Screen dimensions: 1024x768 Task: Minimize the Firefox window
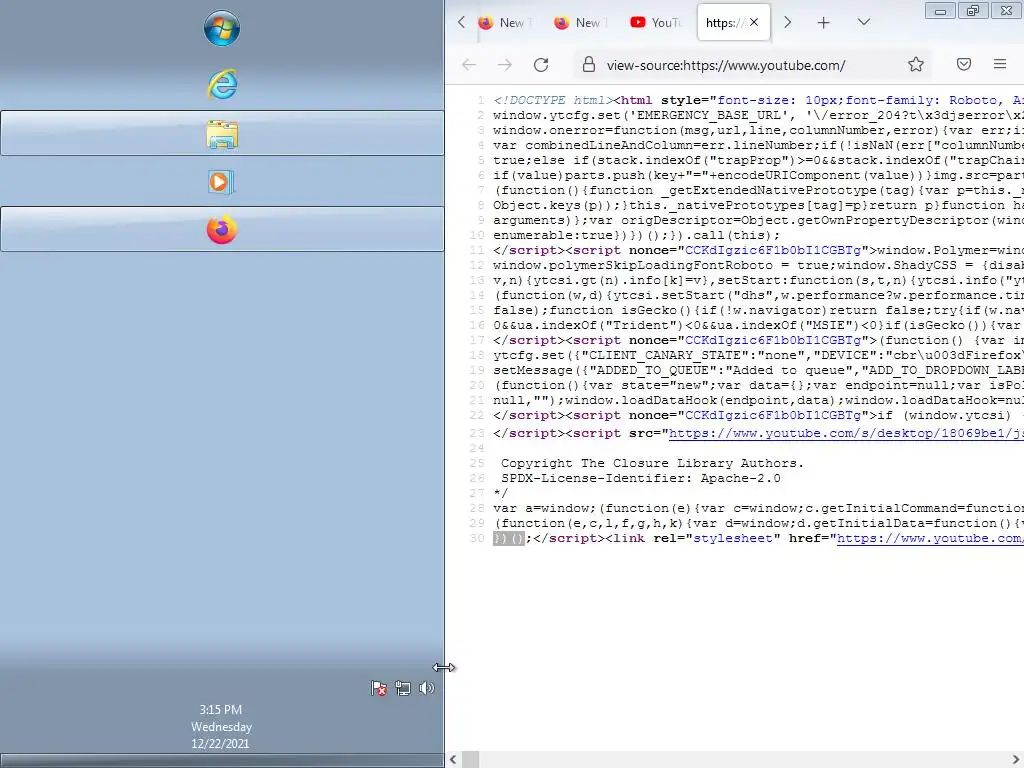[940, 10]
